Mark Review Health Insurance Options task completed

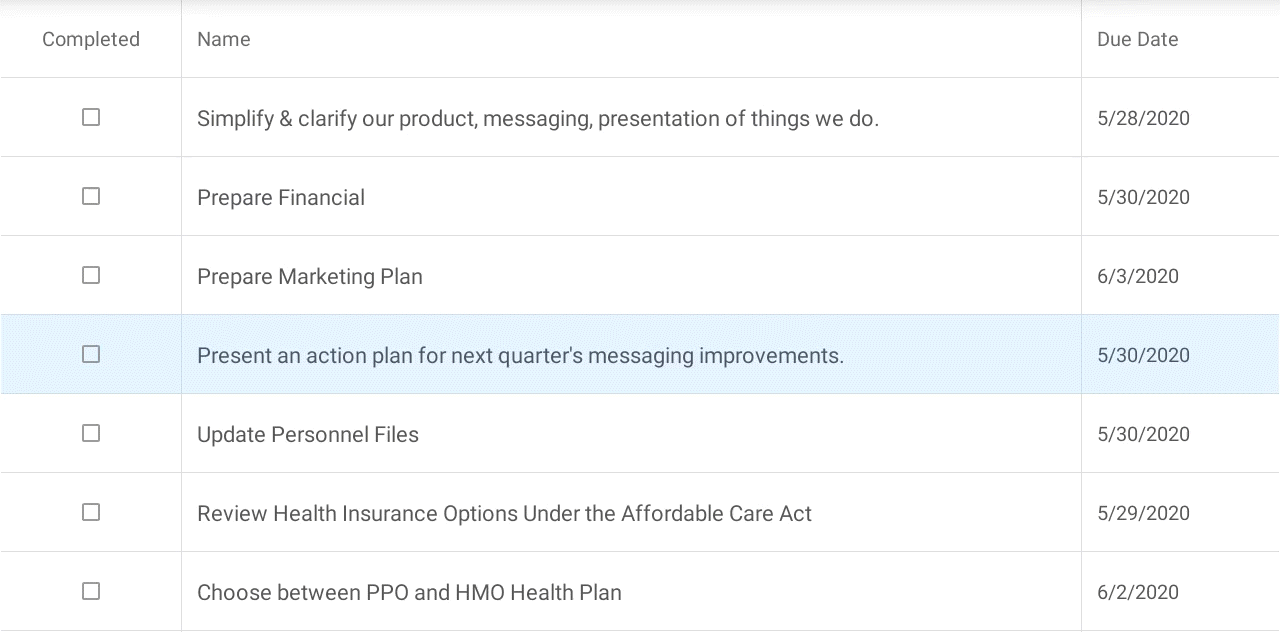click(x=91, y=512)
